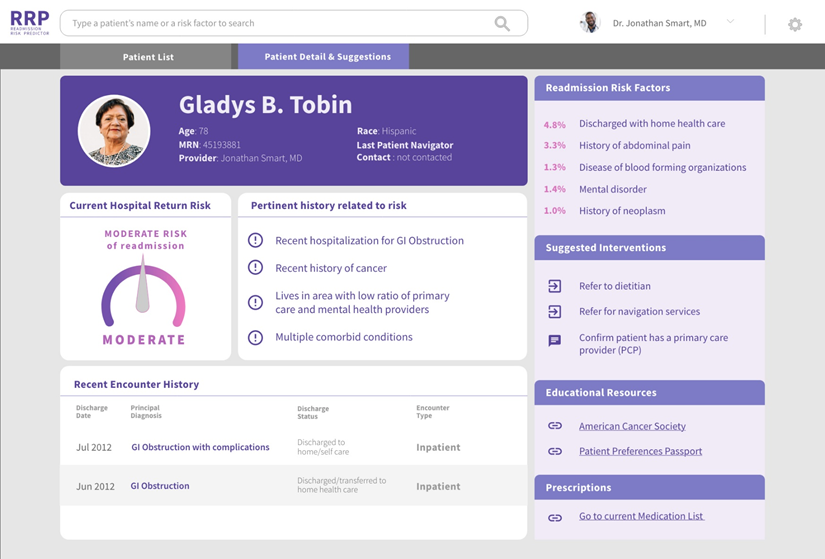Expand the Dr. Jonathan Smart account dropdown

(x=730, y=22)
